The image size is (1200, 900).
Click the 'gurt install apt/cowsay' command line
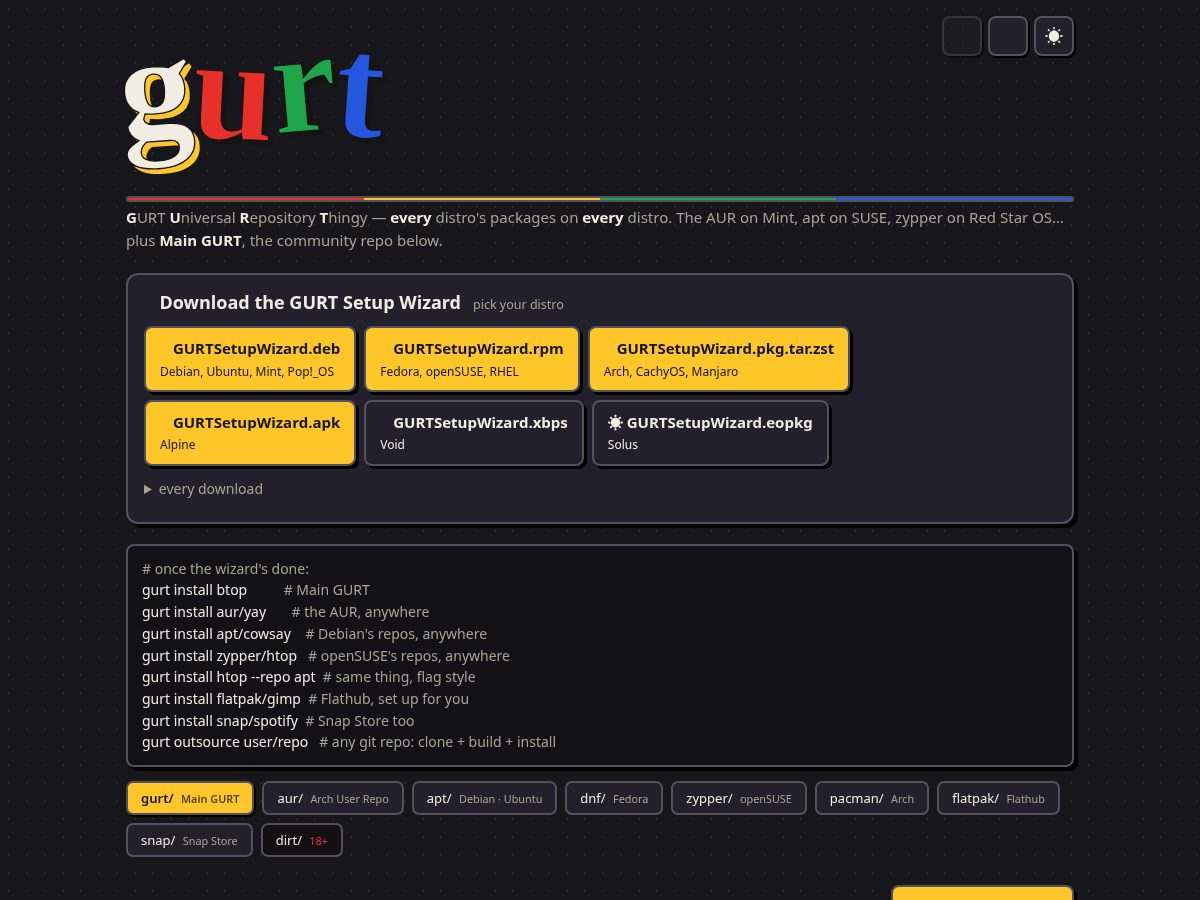[x=315, y=634]
